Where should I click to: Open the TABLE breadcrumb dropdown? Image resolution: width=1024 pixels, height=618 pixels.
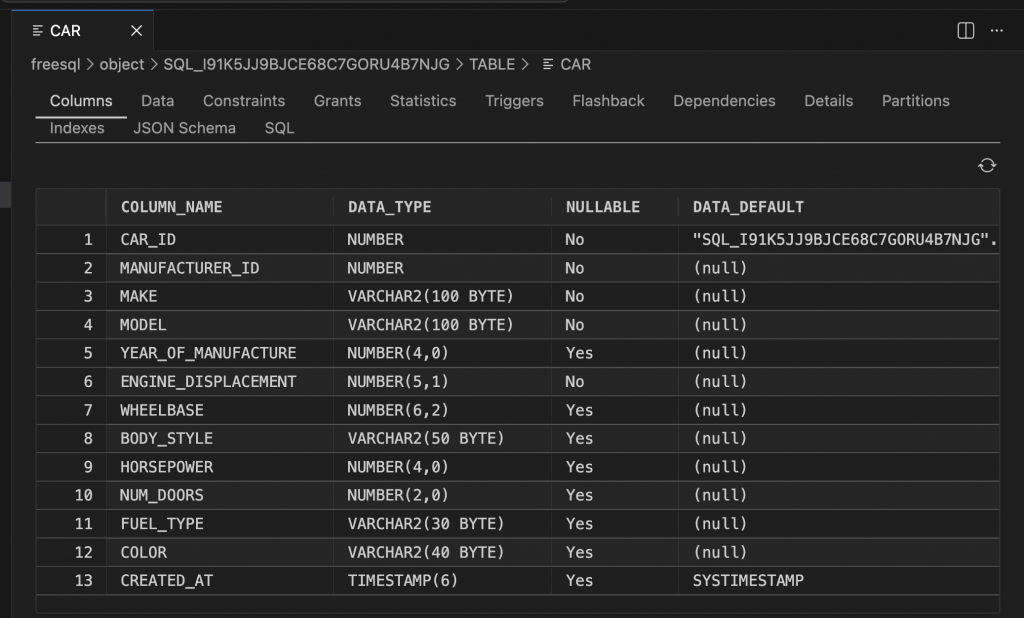494,64
